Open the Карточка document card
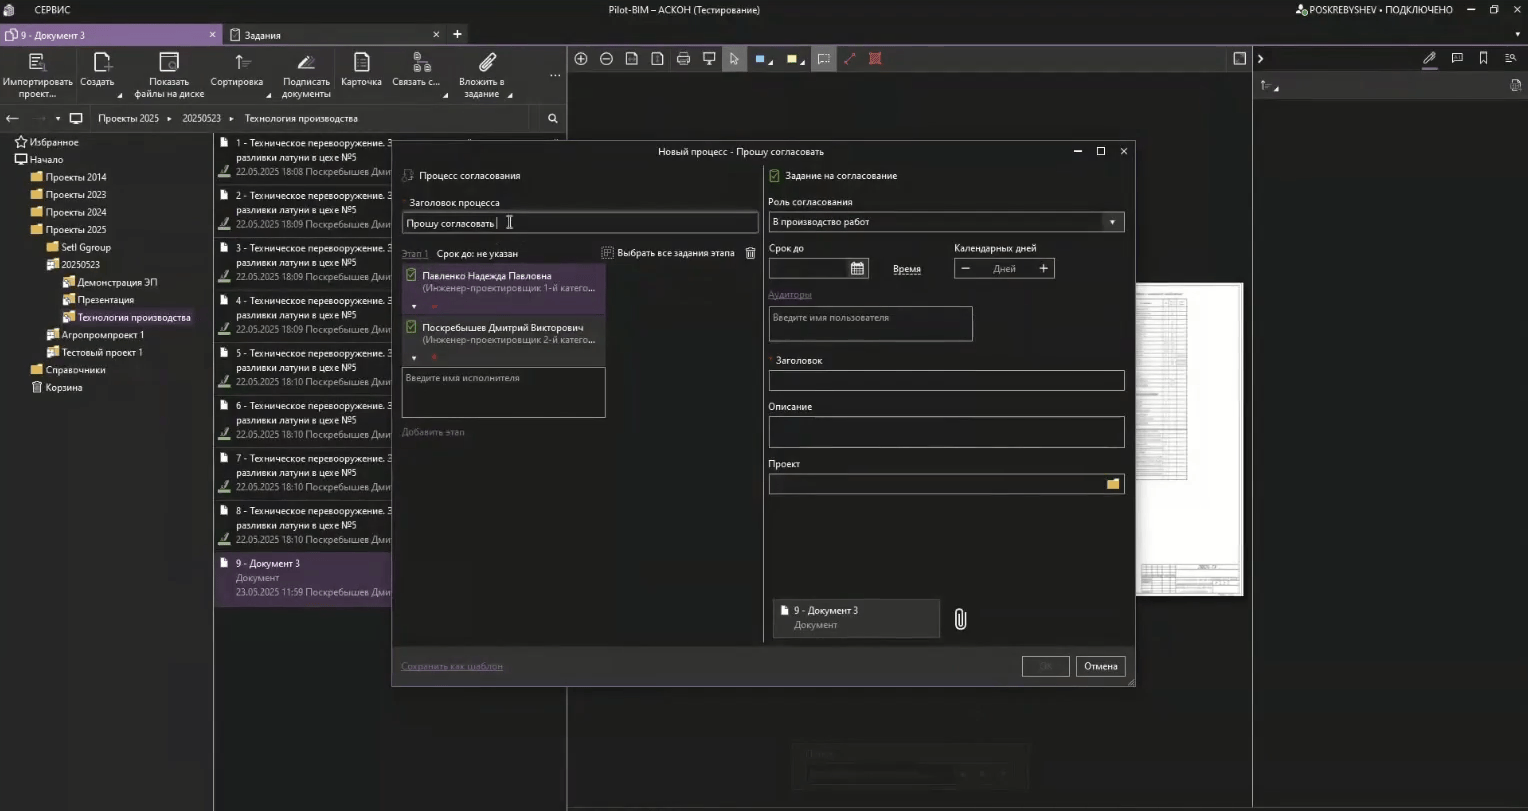The height and width of the screenshot is (811, 1528). (361, 64)
